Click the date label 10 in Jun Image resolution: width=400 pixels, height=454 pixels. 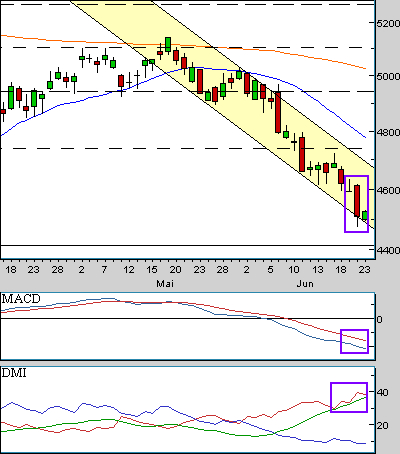(x=293, y=269)
